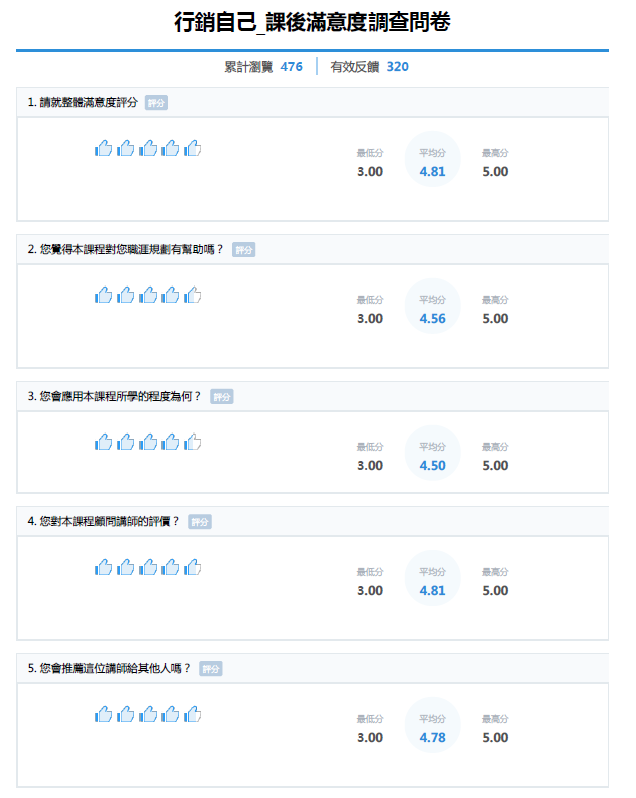Click fifth thumbs-up icon in question 2

point(193,295)
